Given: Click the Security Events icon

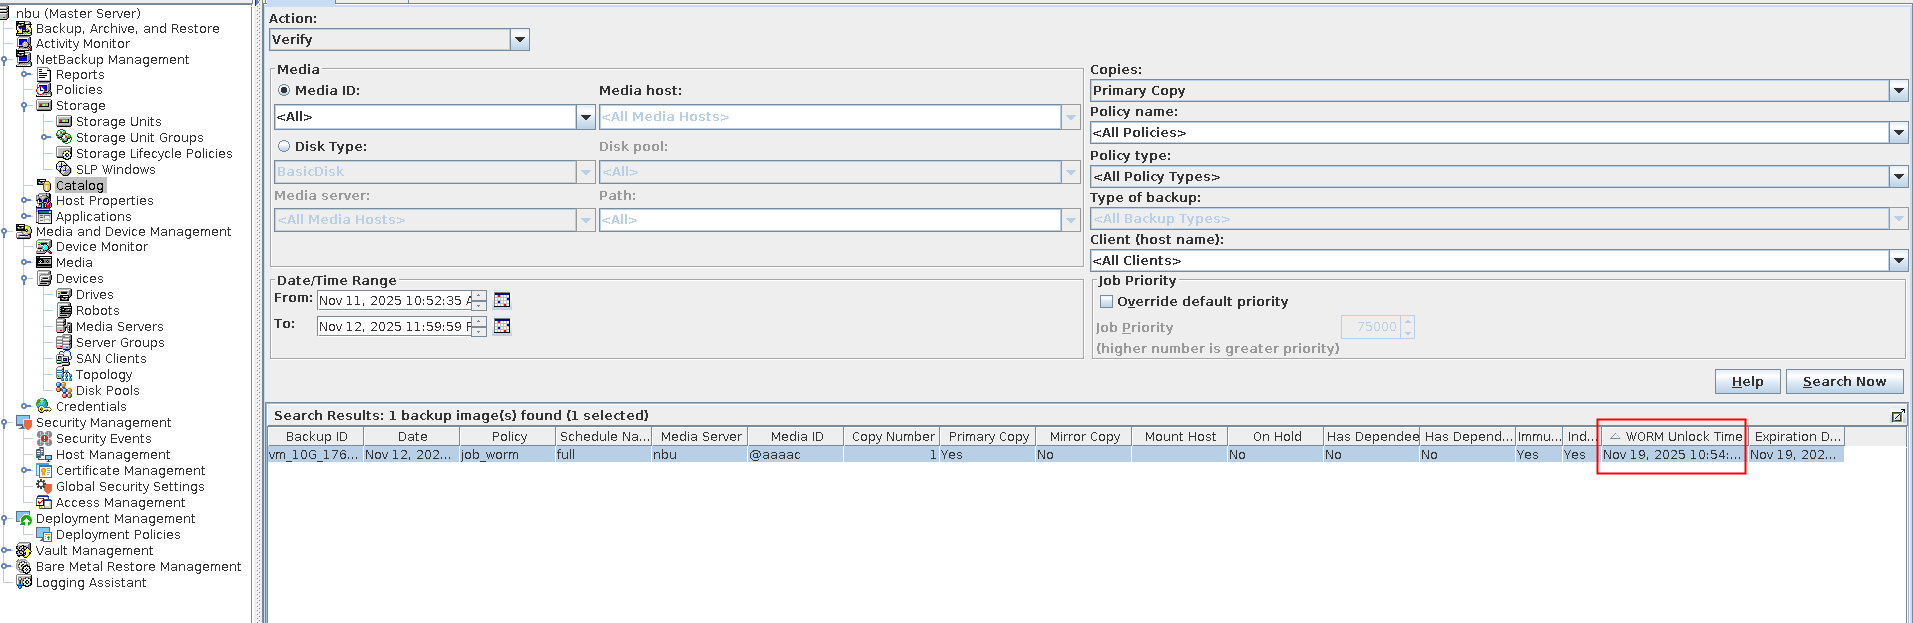Looking at the screenshot, I should coord(44,438).
